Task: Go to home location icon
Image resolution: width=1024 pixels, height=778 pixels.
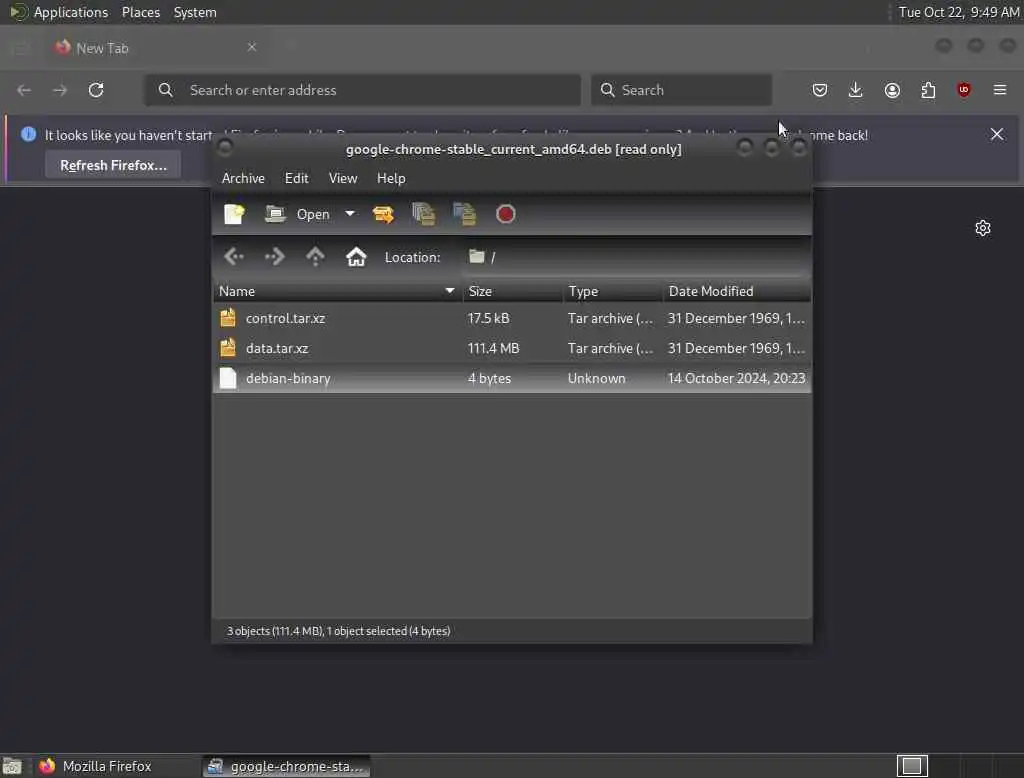Action: click(356, 257)
